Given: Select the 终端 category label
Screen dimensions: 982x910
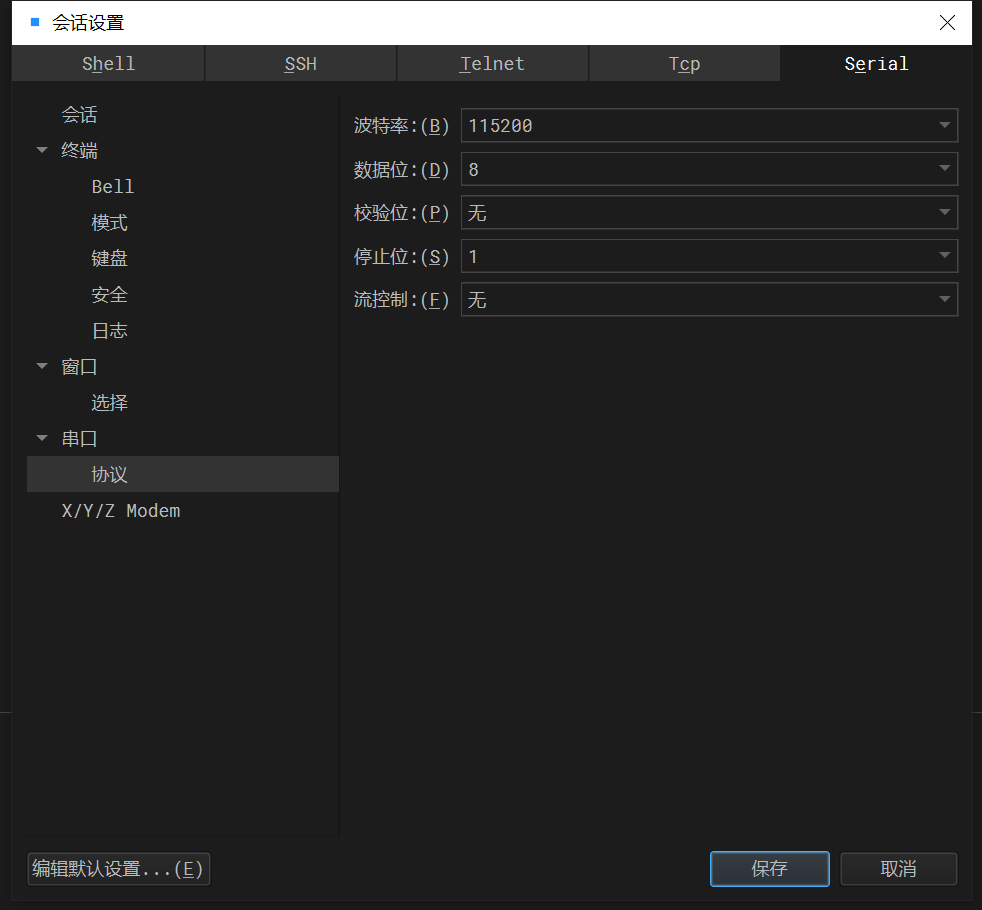Looking at the screenshot, I should coord(80,150).
